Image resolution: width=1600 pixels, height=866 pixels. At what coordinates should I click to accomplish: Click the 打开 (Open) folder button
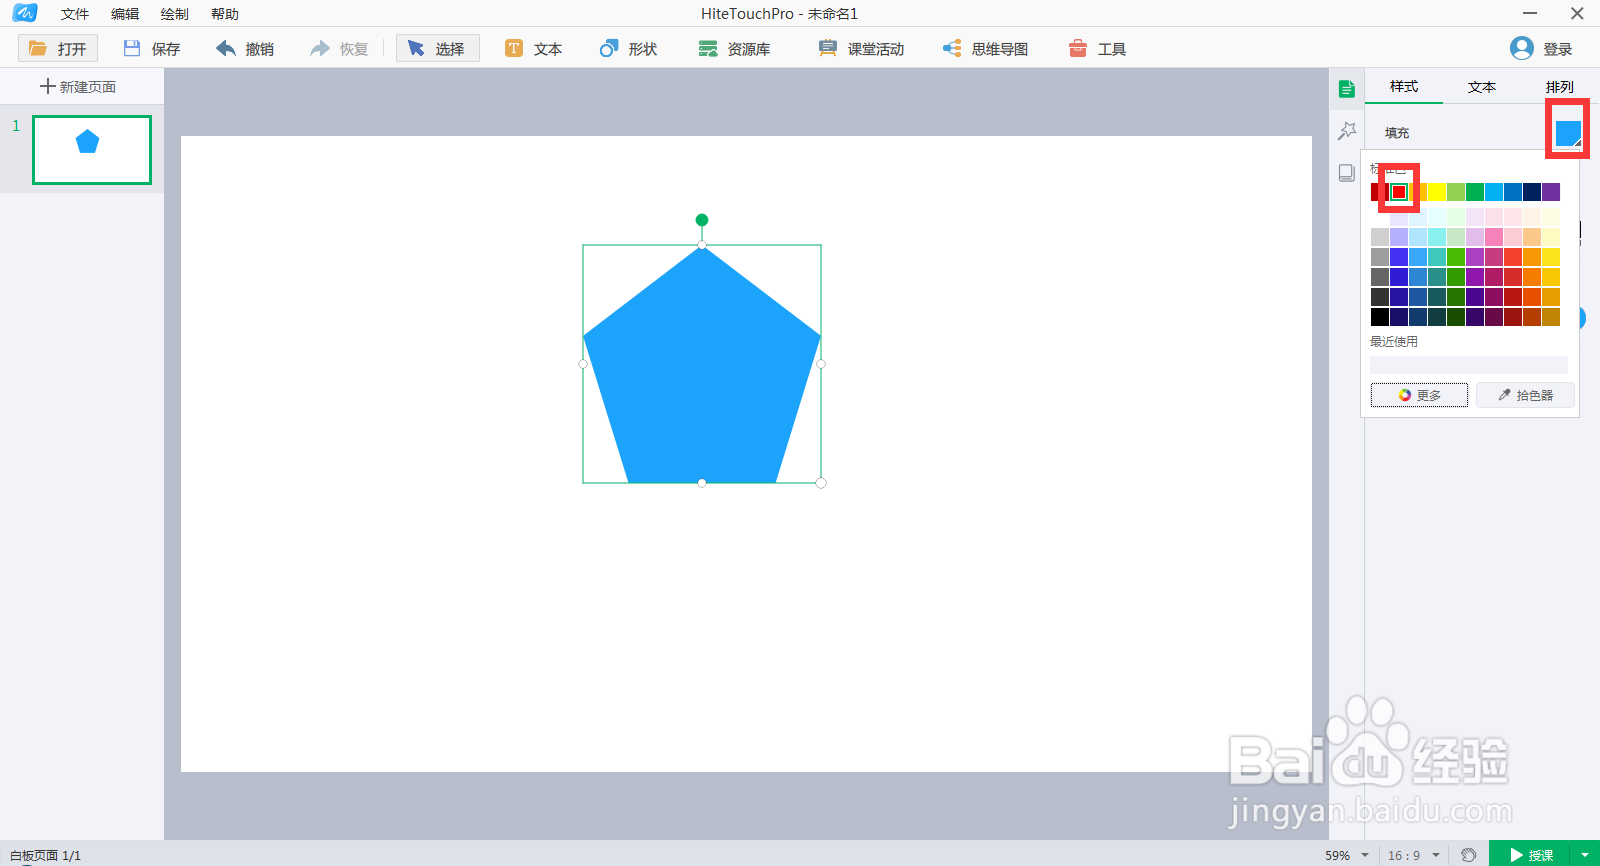click(58, 48)
